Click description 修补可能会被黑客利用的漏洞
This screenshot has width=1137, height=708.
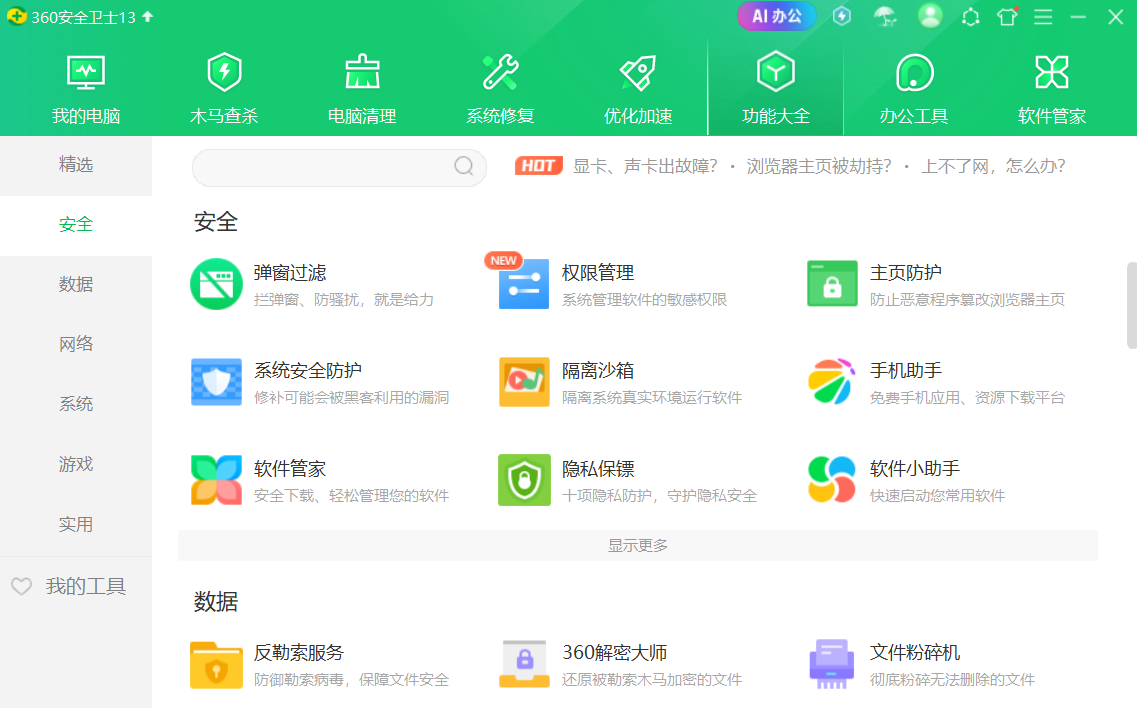point(352,398)
